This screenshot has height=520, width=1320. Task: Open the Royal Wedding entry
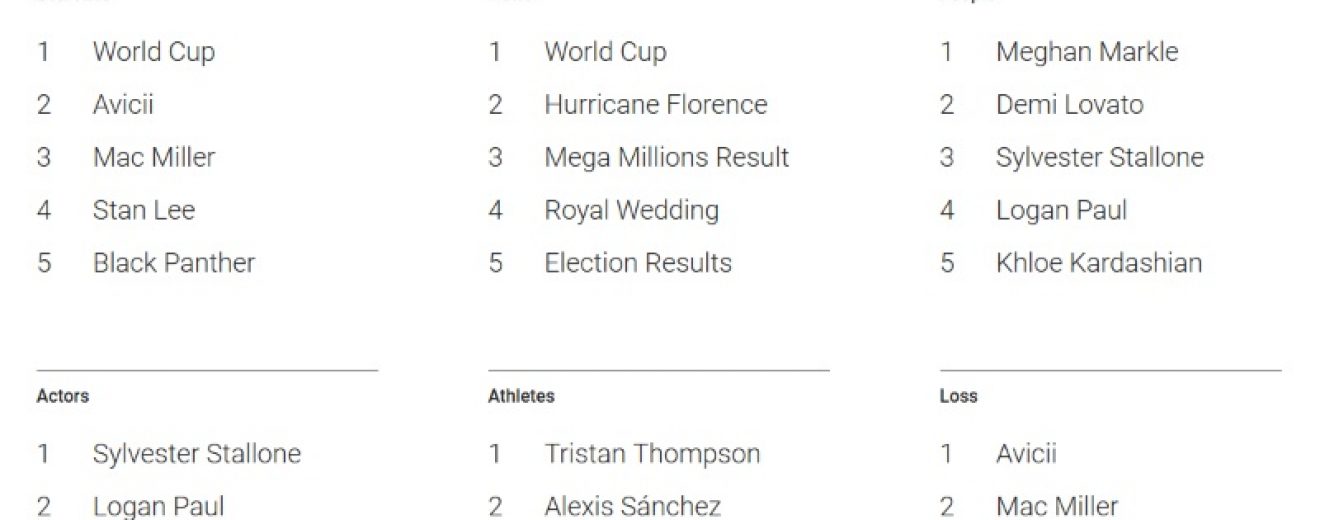632,211
